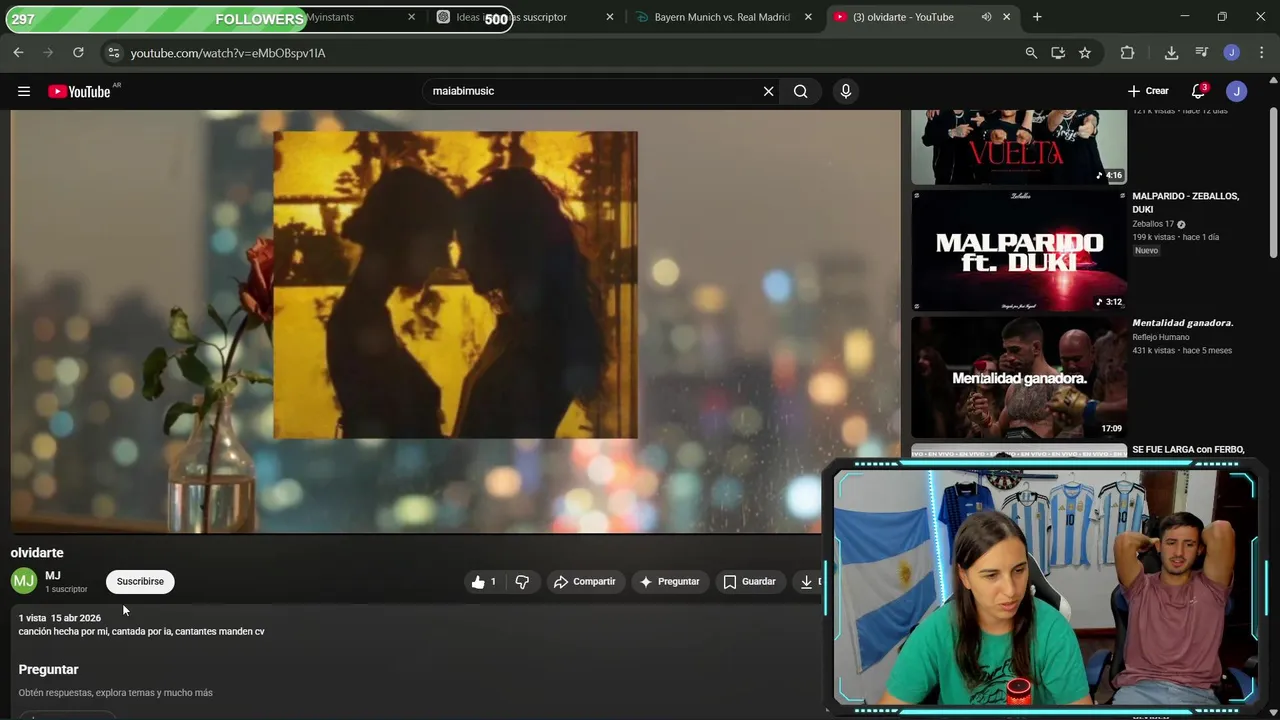Click Compartir to share video

click(x=585, y=582)
